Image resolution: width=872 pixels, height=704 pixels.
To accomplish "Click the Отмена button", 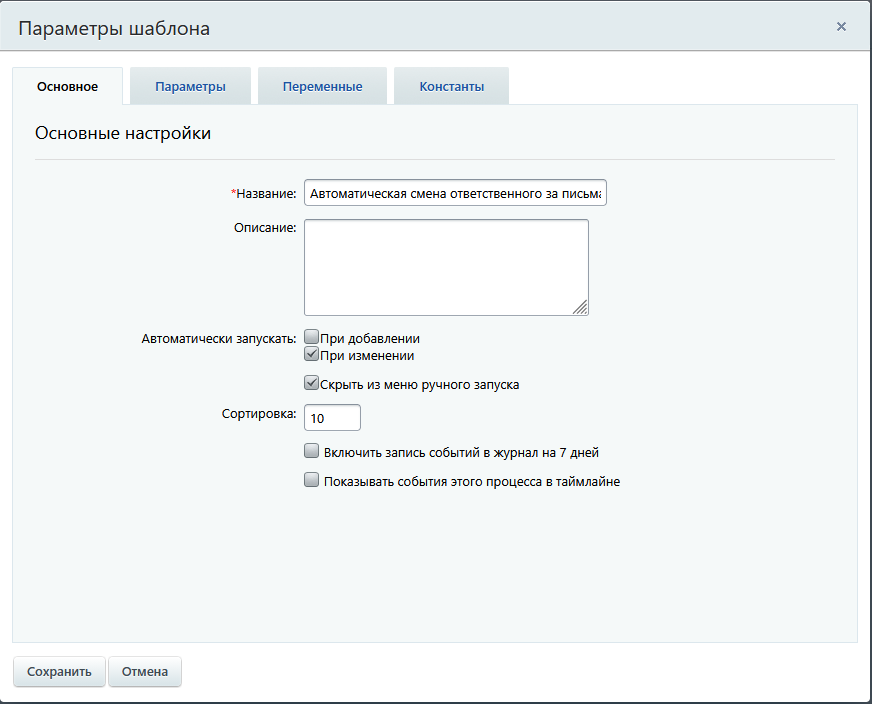I will (x=145, y=672).
